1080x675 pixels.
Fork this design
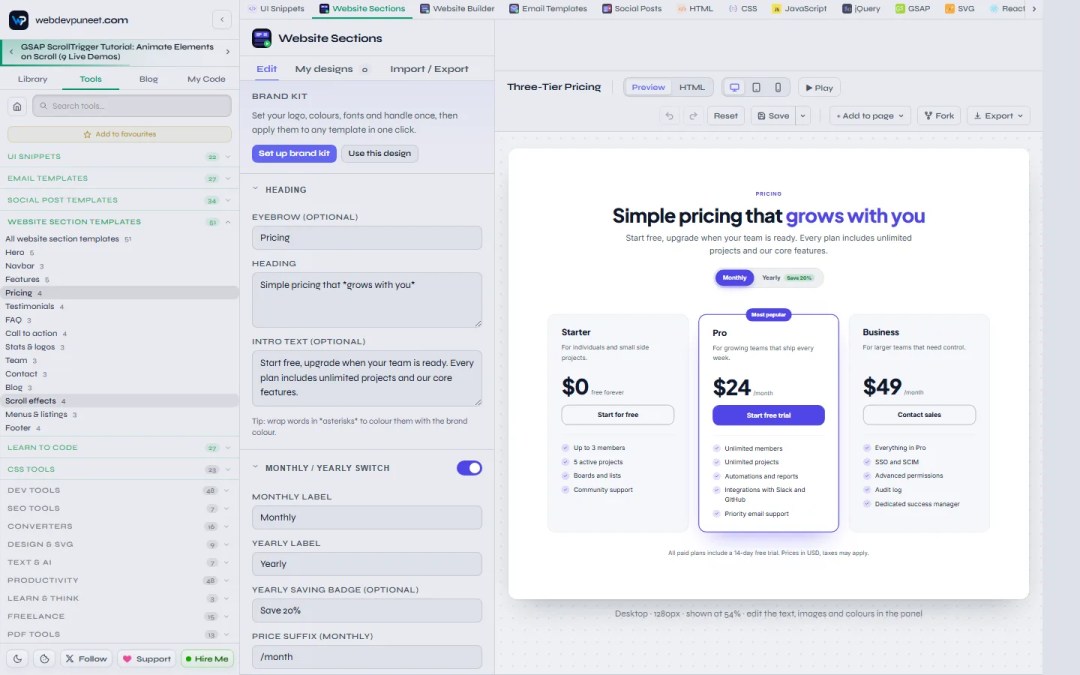(939, 116)
